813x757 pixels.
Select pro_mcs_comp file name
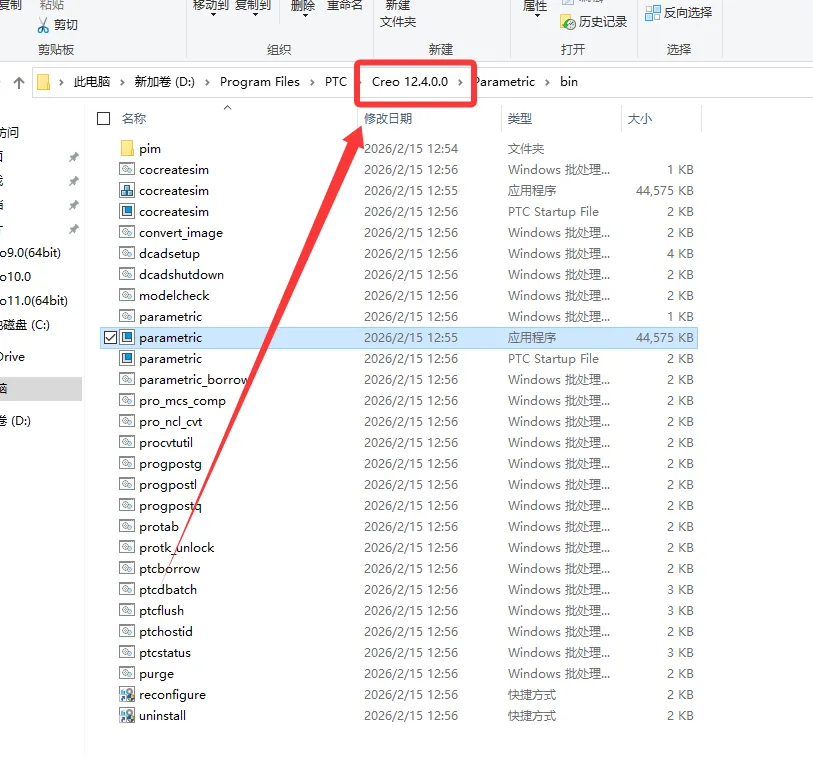[183, 401]
